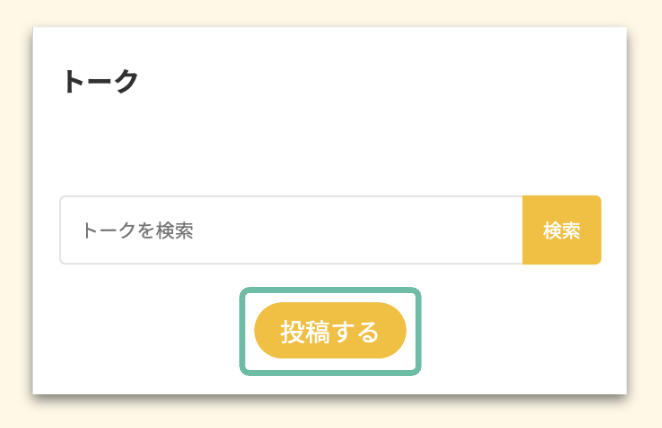Start a new post with 投稿する
Image resolution: width=662 pixels, height=428 pixels.
[x=330, y=330]
